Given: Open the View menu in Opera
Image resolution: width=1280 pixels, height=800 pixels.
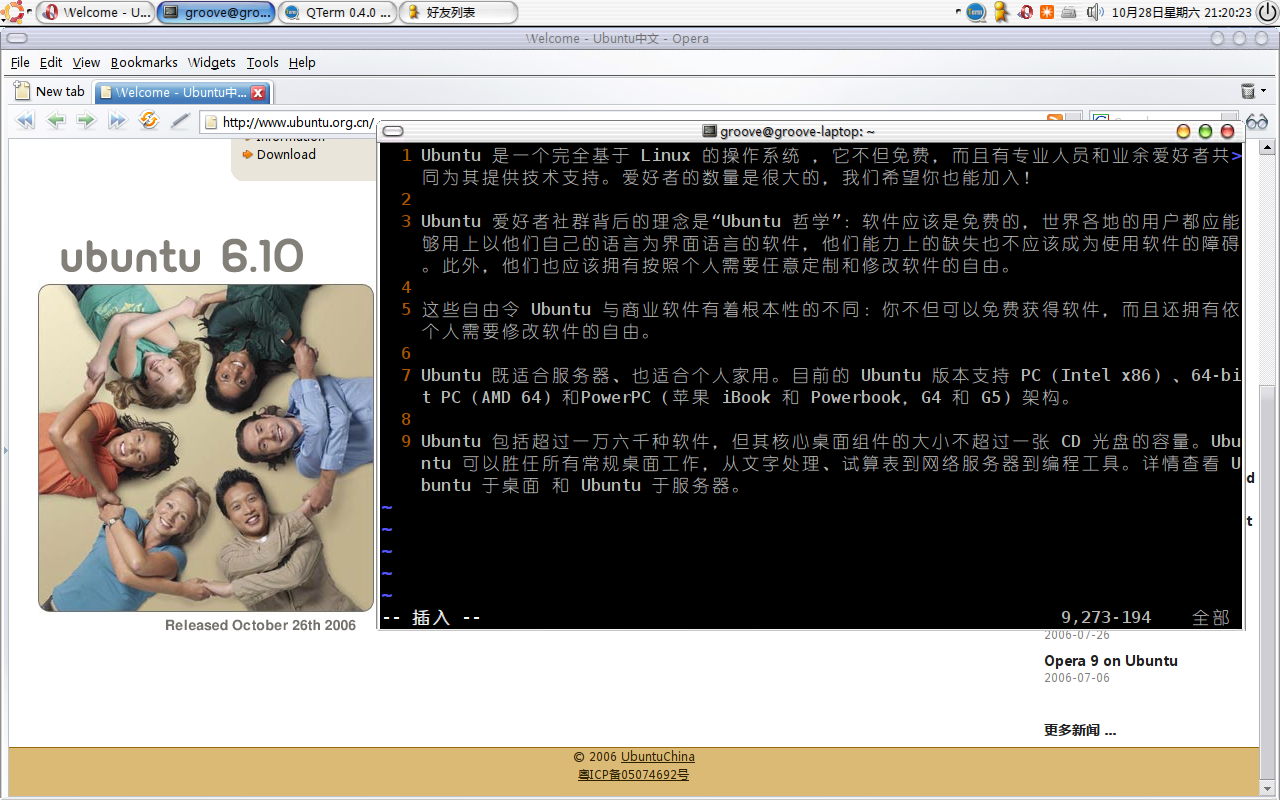Looking at the screenshot, I should tap(86, 62).
